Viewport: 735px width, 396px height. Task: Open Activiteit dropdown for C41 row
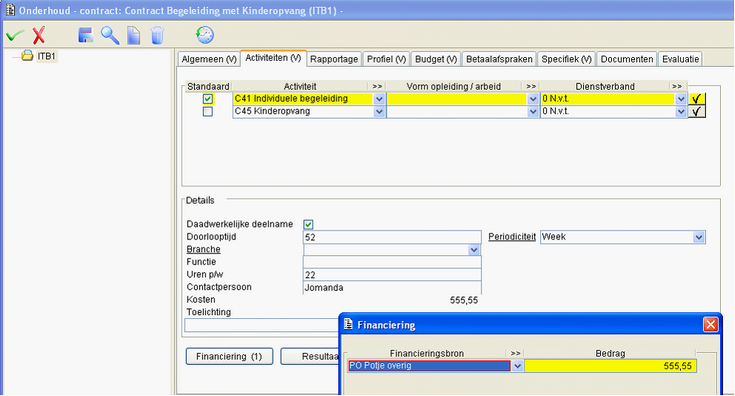coord(379,99)
